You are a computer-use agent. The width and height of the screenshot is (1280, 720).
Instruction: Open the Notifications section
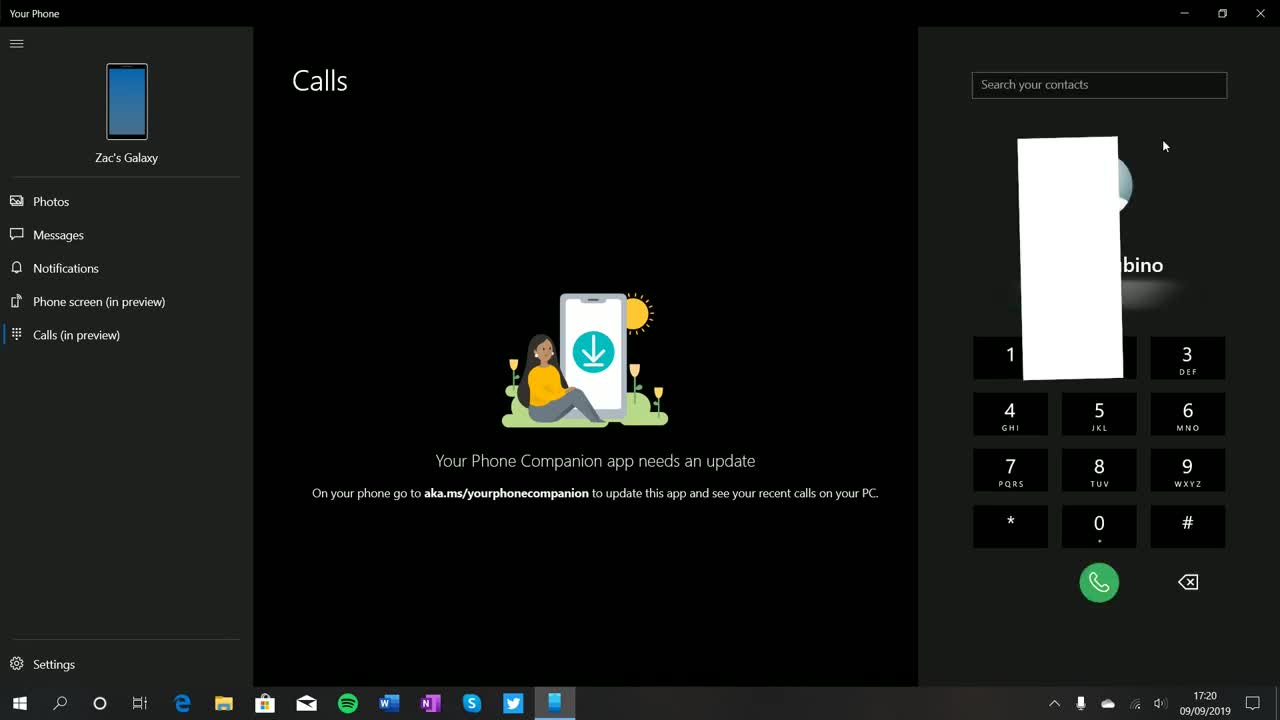[x=126, y=268]
